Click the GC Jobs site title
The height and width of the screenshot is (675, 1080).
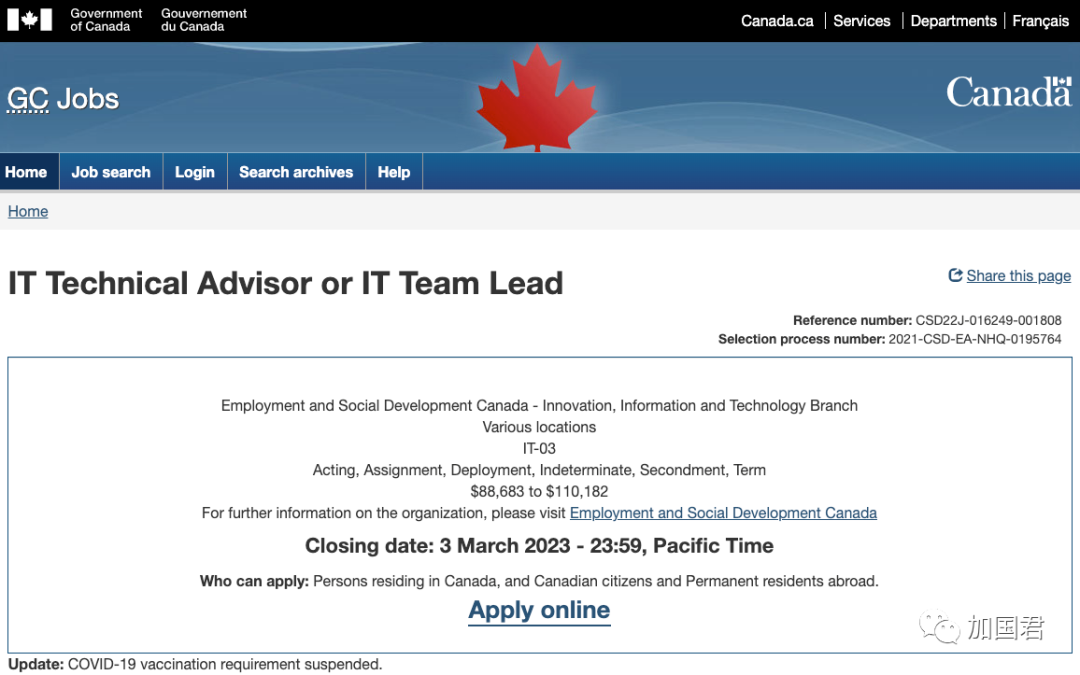click(x=63, y=99)
